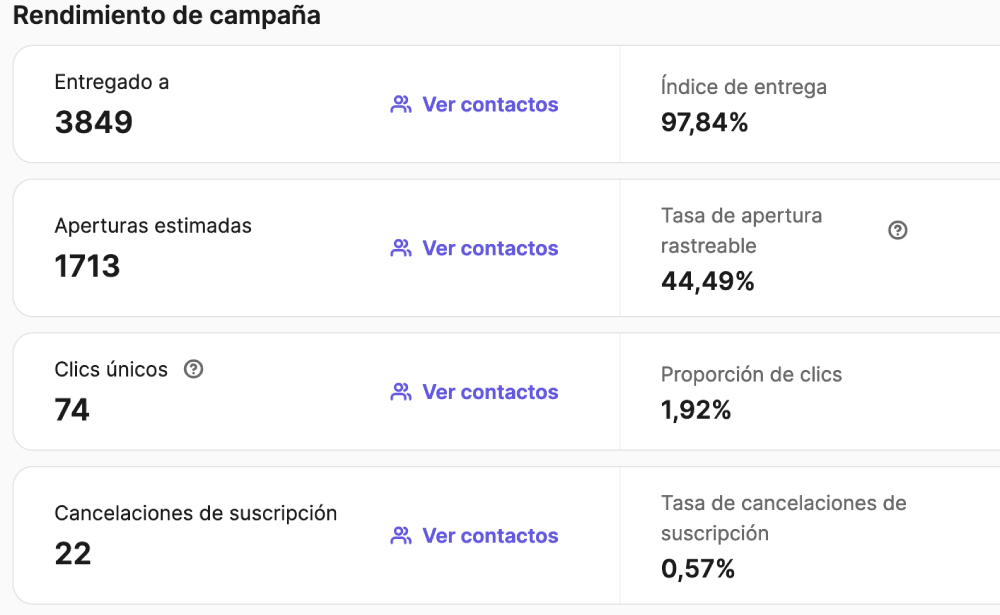This screenshot has width=1000, height=615.
Task: Click the Índice de entrega value 97,84%
Action: pos(704,122)
